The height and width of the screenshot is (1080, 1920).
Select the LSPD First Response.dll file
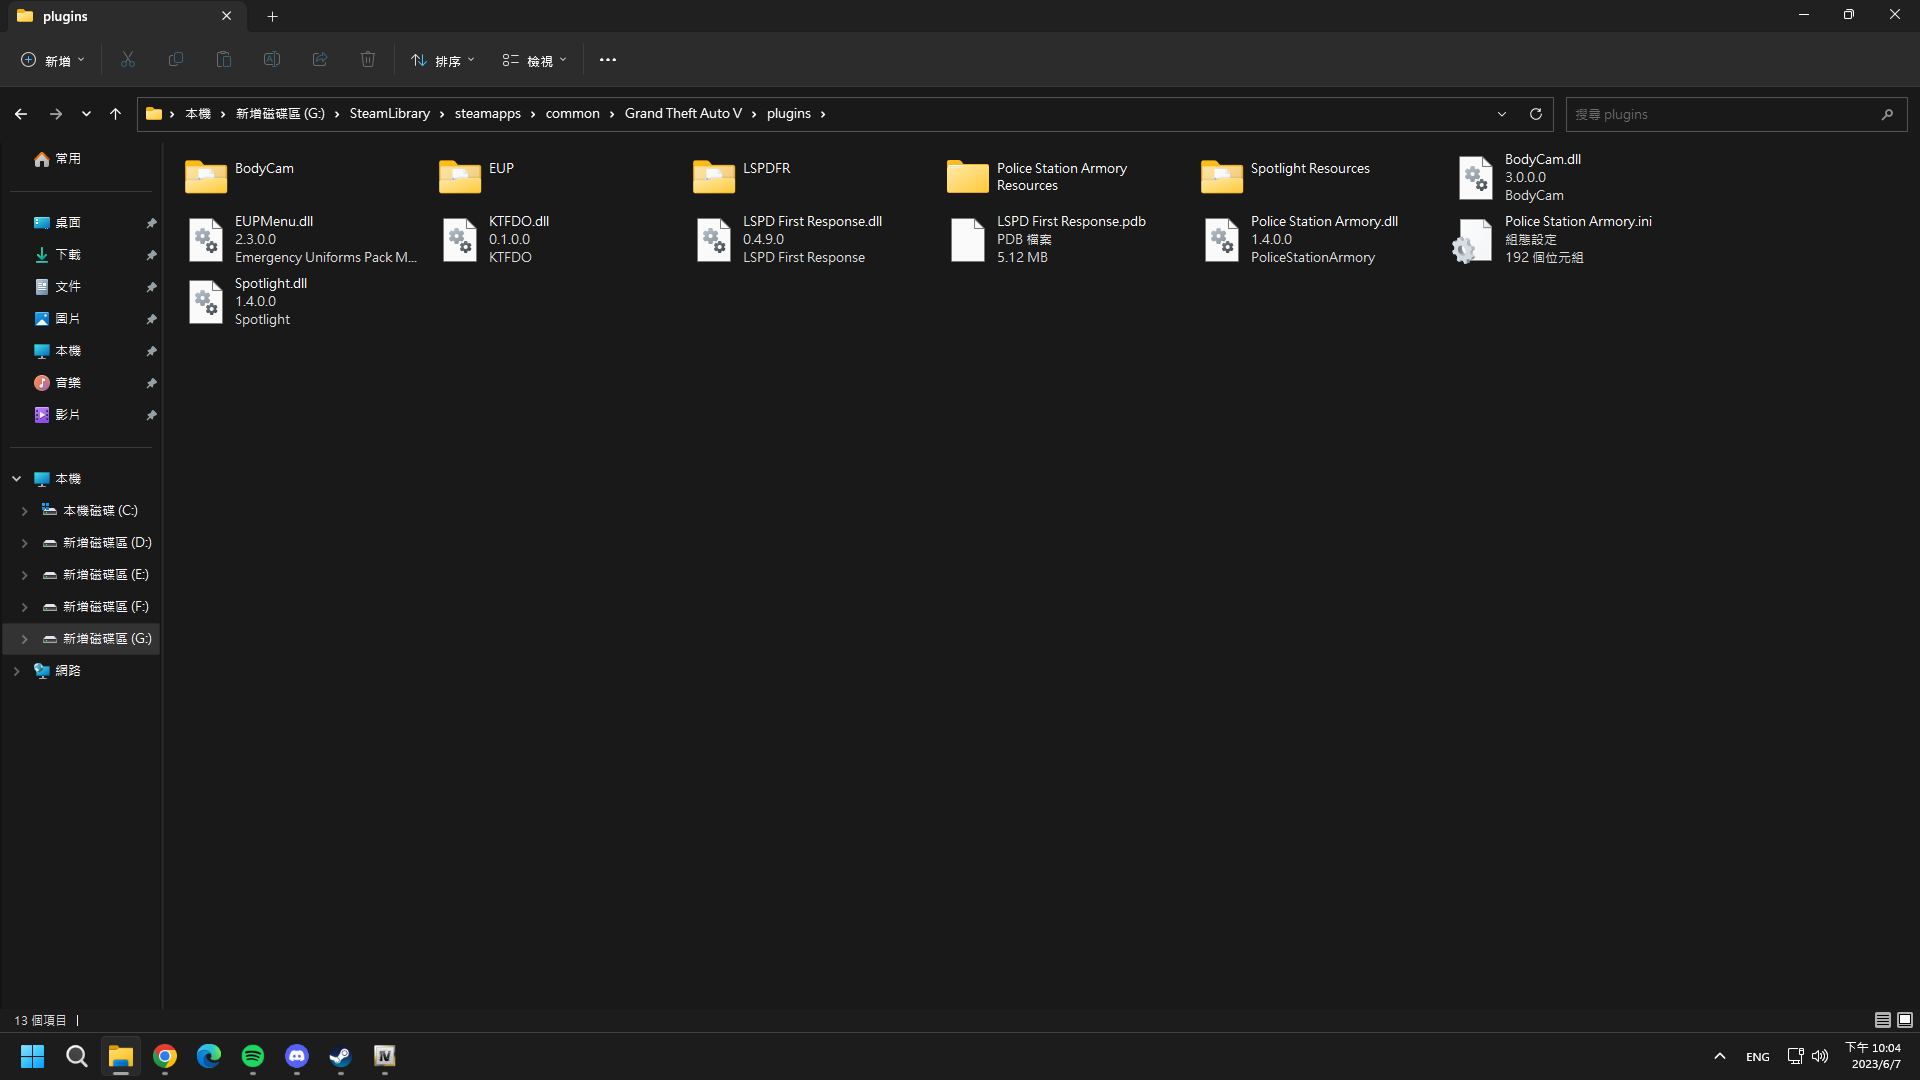(x=790, y=239)
